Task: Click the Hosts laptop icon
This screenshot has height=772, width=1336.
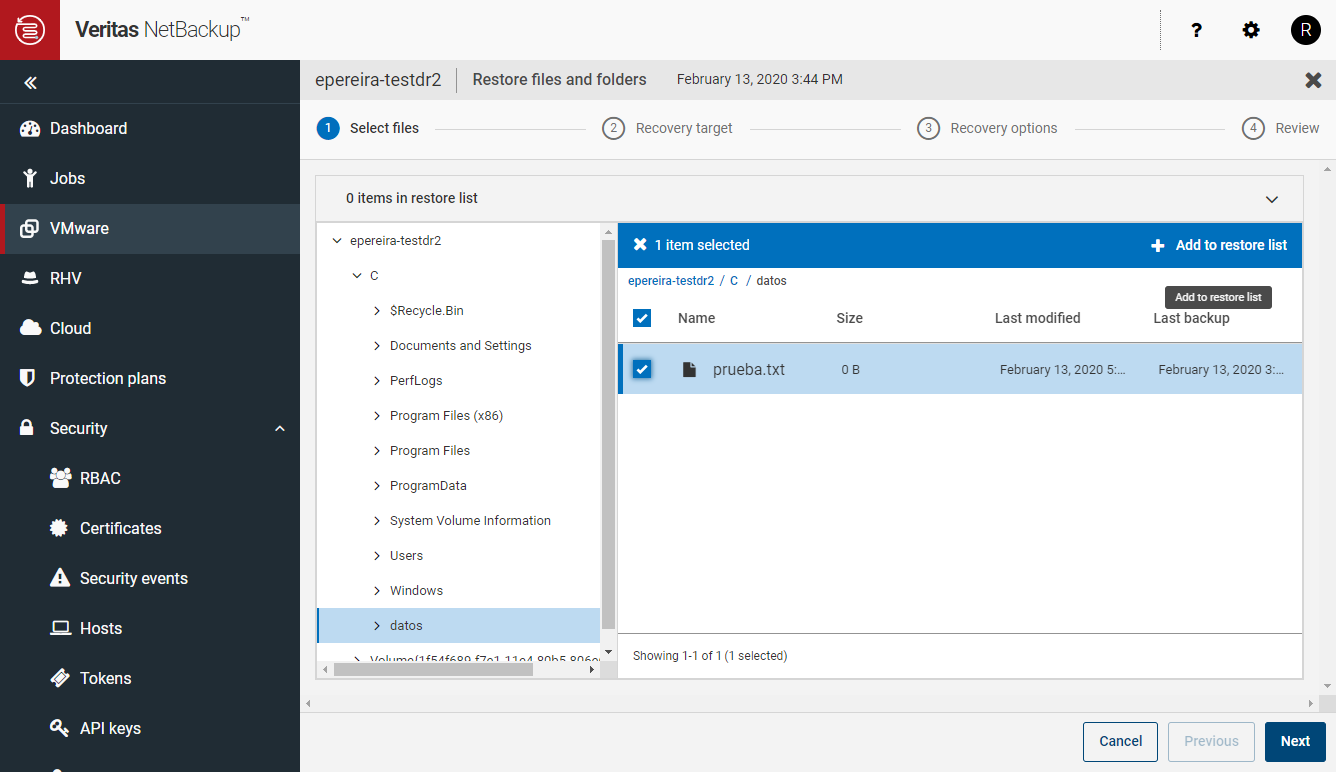Action: tap(60, 628)
